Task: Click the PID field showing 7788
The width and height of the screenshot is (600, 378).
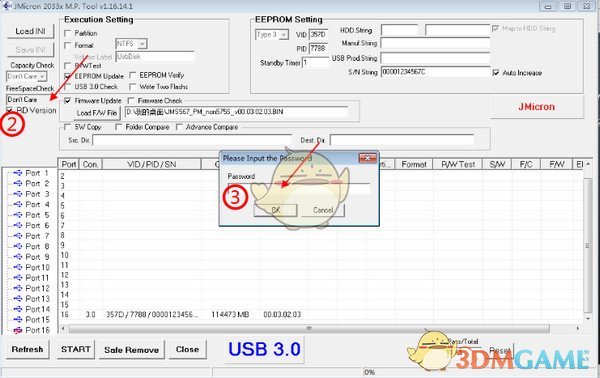Action: [x=318, y=49]
